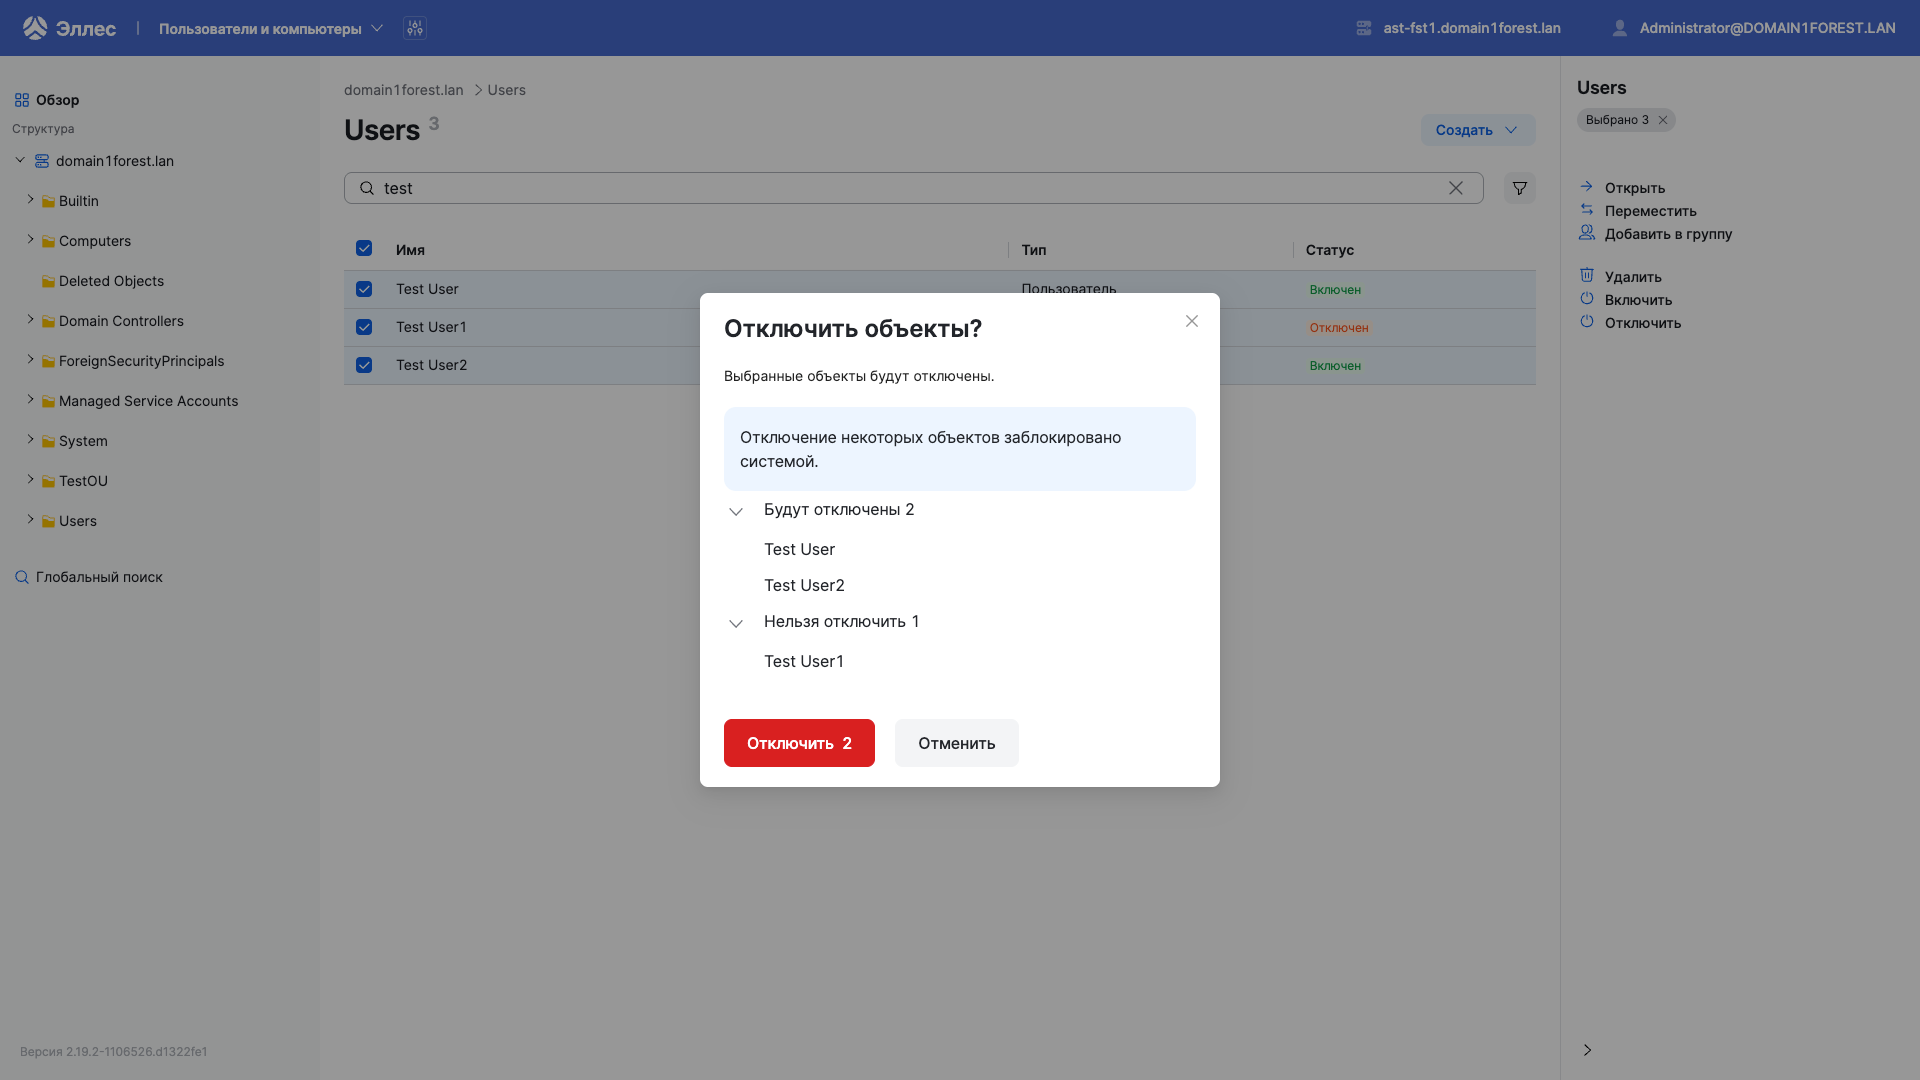Click the Переместить arrows icon in right panel
The width and height of the screenshot is (1920, 1080).
click(1588, 210)
